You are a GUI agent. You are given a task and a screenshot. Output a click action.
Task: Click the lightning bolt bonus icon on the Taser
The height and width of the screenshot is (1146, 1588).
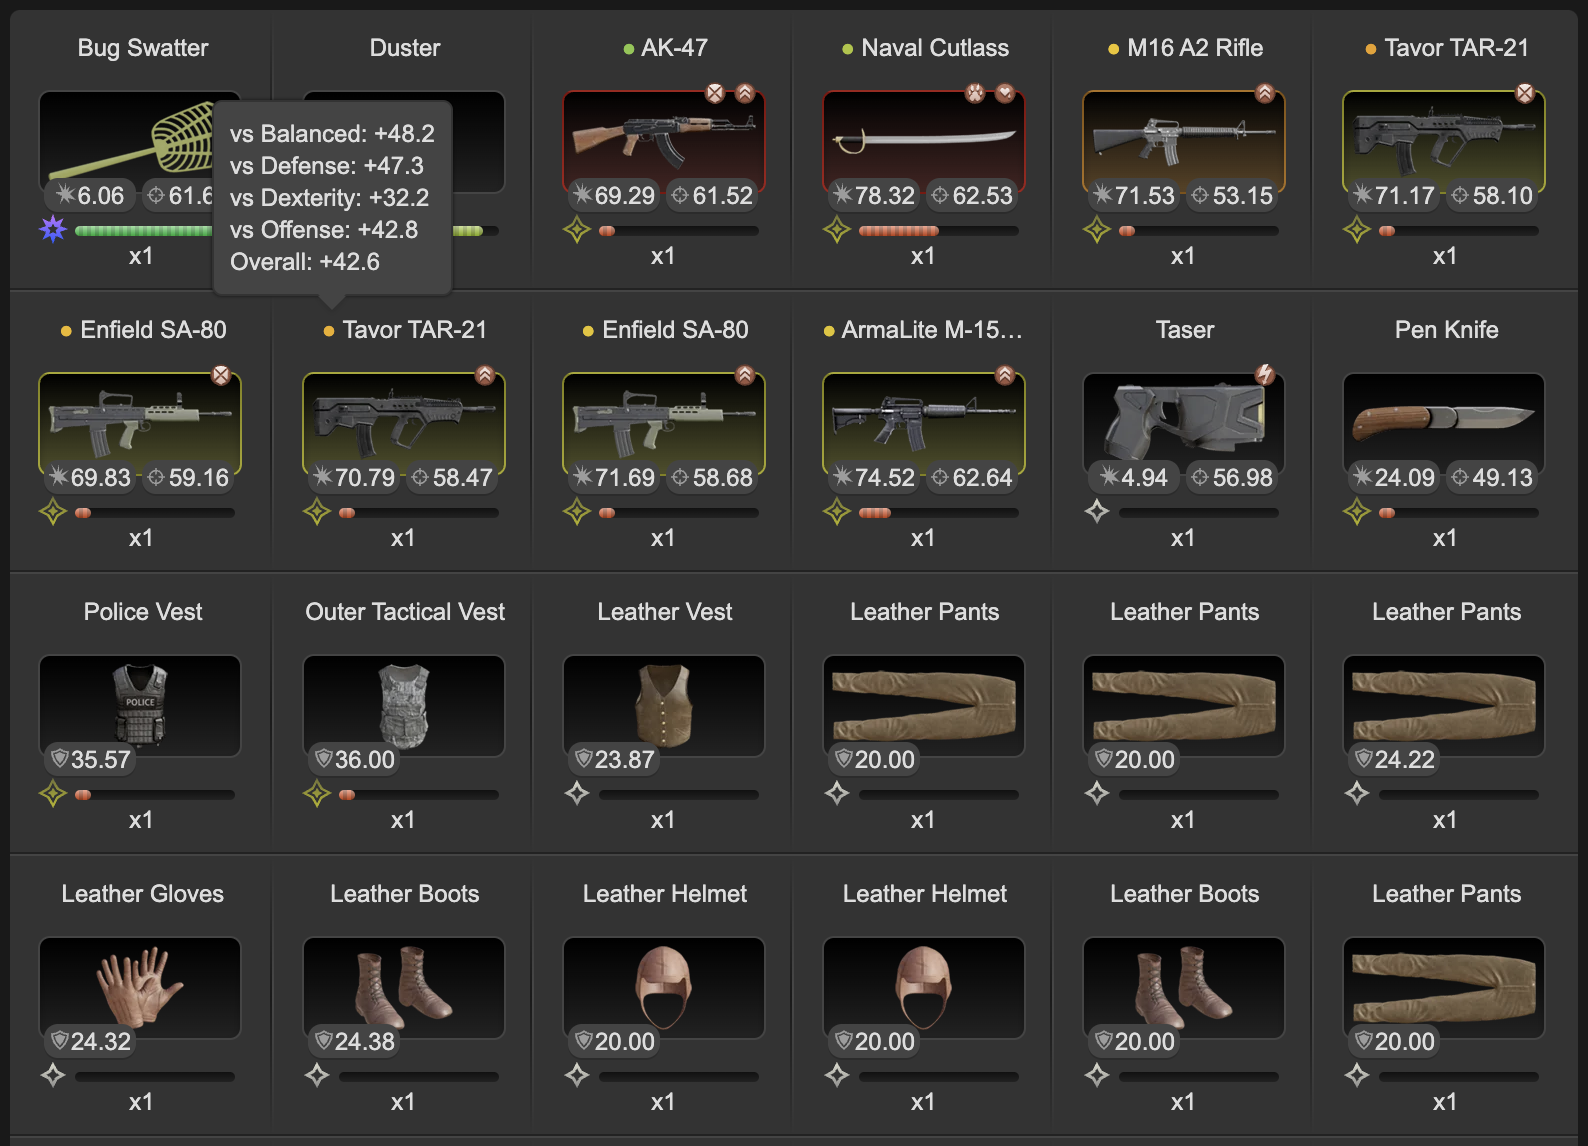pyautogui.click(x=1265, y=375)
